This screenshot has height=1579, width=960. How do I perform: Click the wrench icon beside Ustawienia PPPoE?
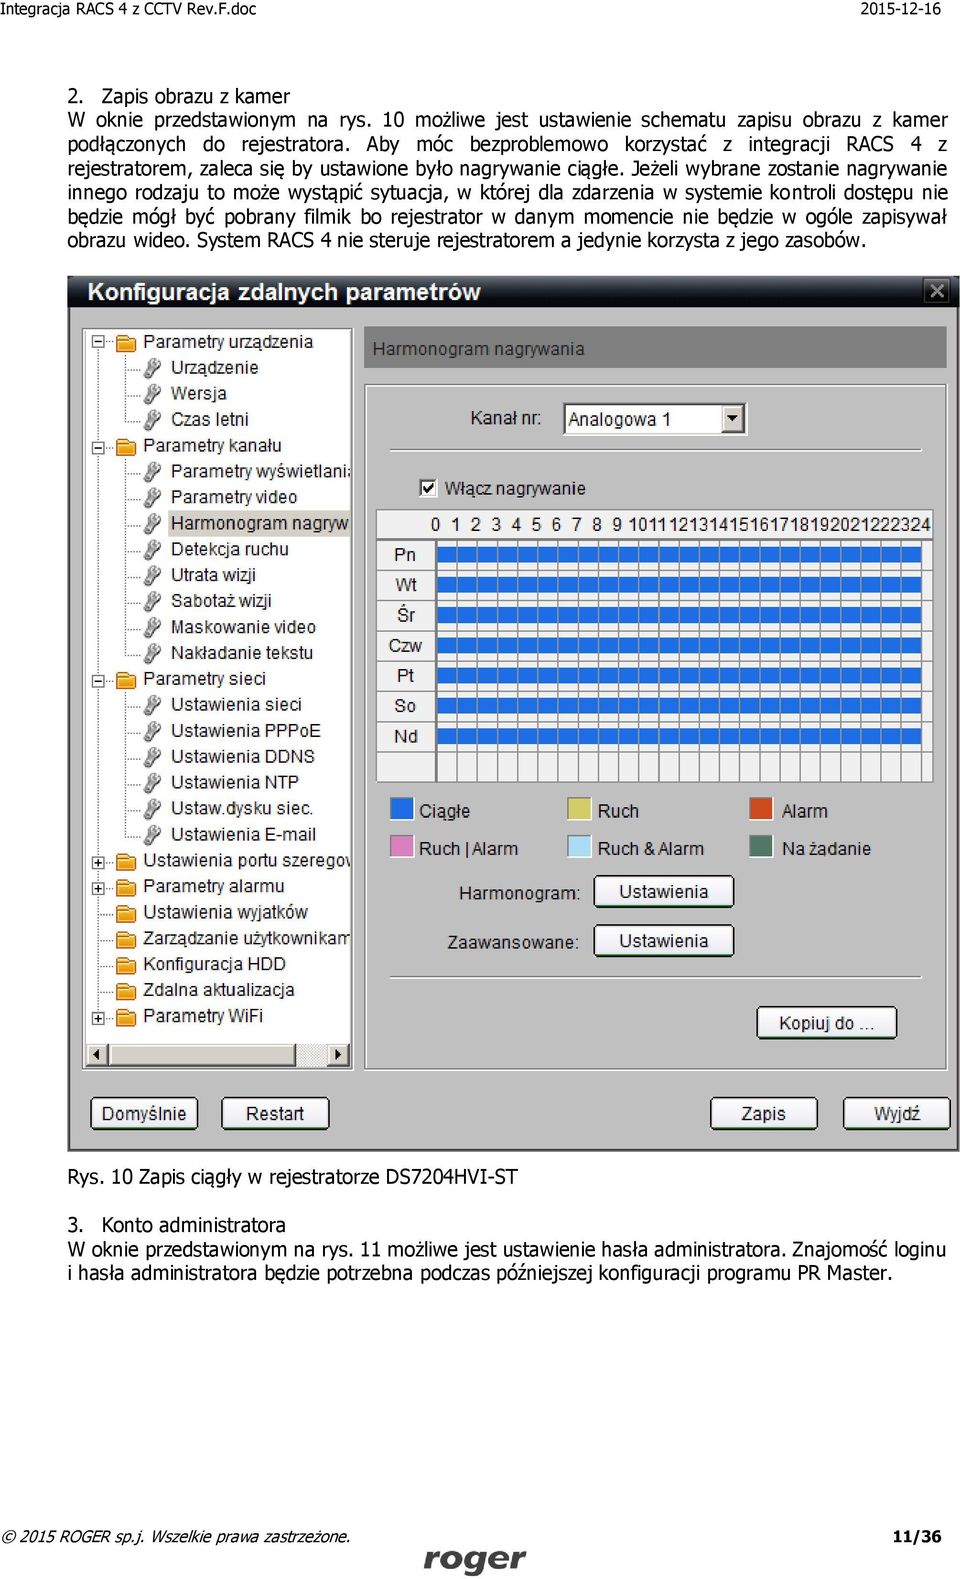tap(153, 731)
